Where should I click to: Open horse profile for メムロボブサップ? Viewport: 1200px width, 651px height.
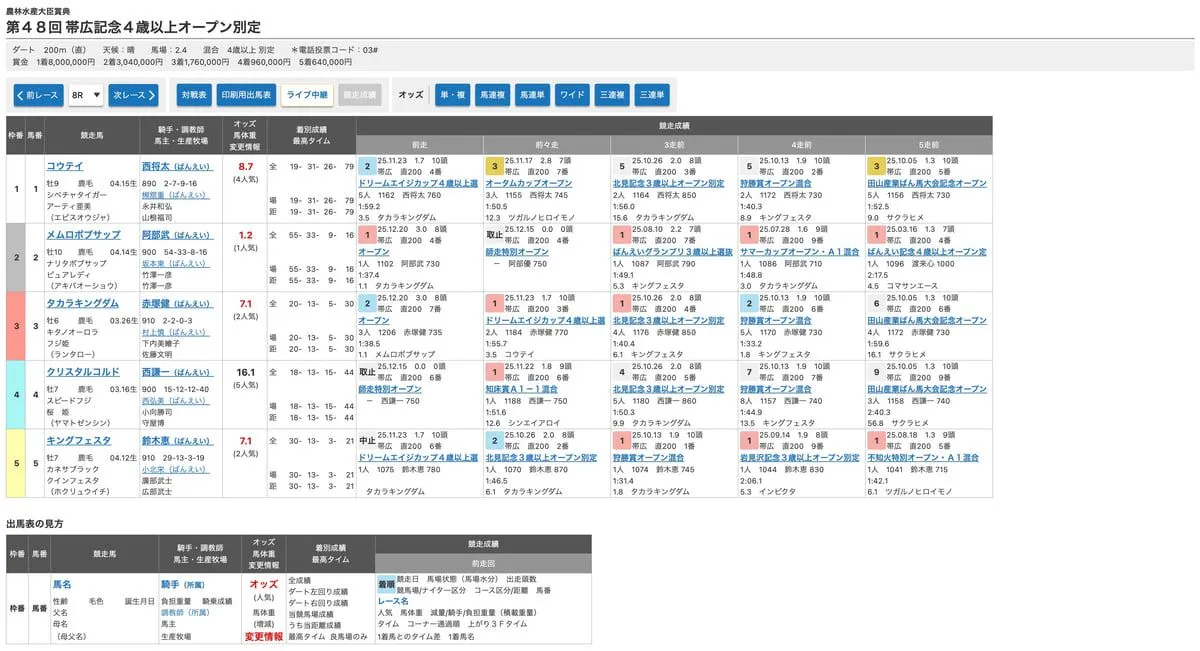(x=83, y=234)
